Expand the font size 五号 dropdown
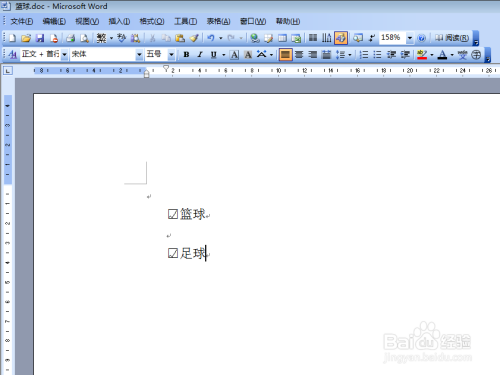This screenshot has width=500, height=375. (x=171, y=54)
